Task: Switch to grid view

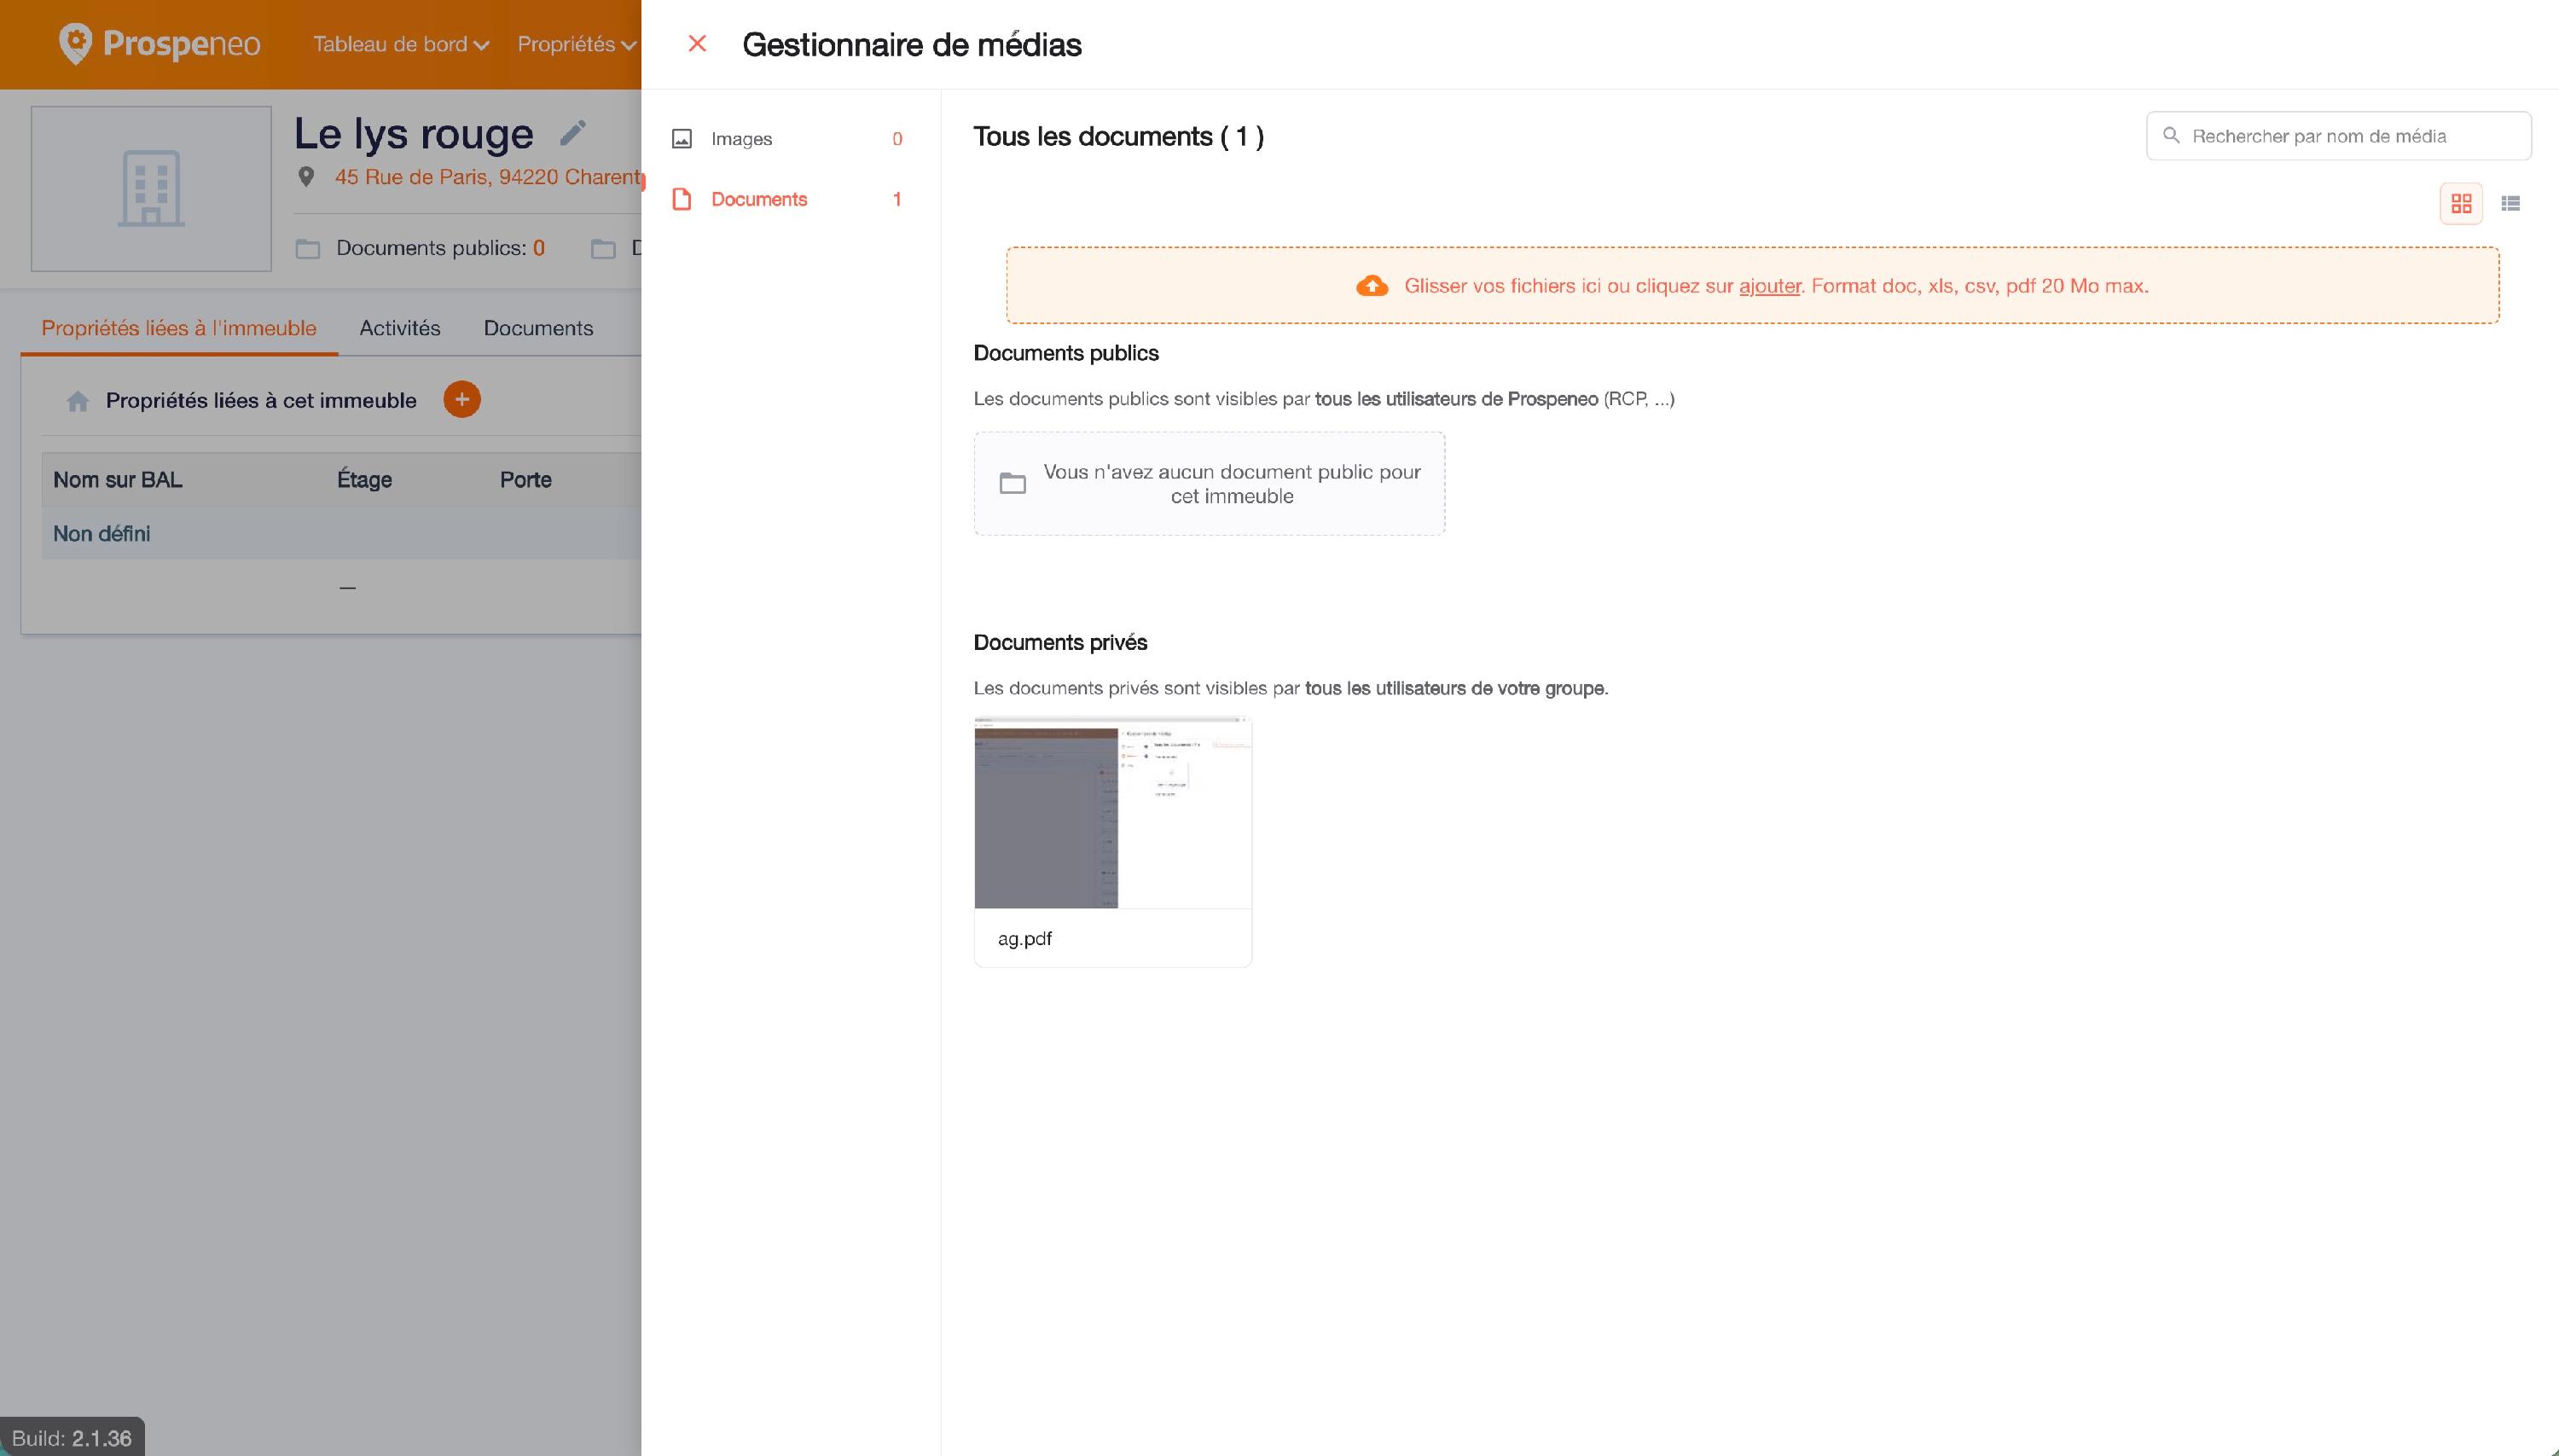Action: coord(2461,204)
